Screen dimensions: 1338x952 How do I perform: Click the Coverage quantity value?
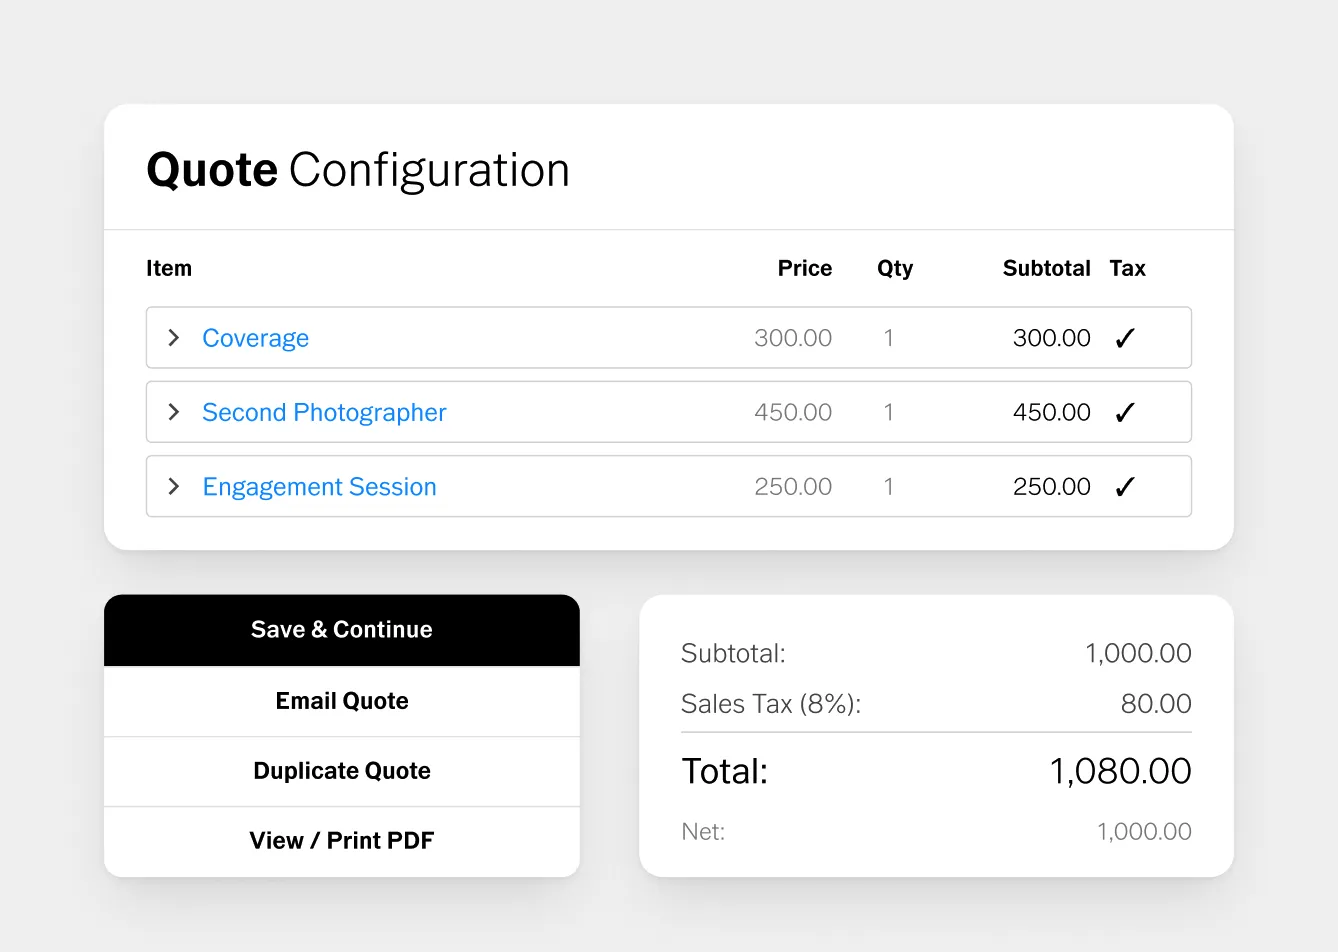click(888, 338)
